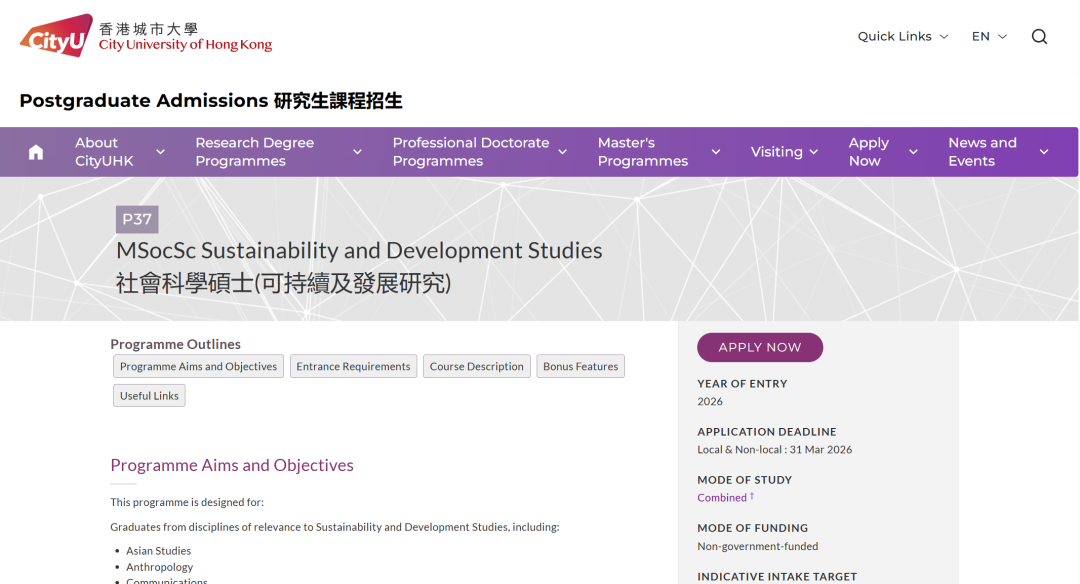
Task: Open the site search magnifier icon
Action: click(1039, 36)
